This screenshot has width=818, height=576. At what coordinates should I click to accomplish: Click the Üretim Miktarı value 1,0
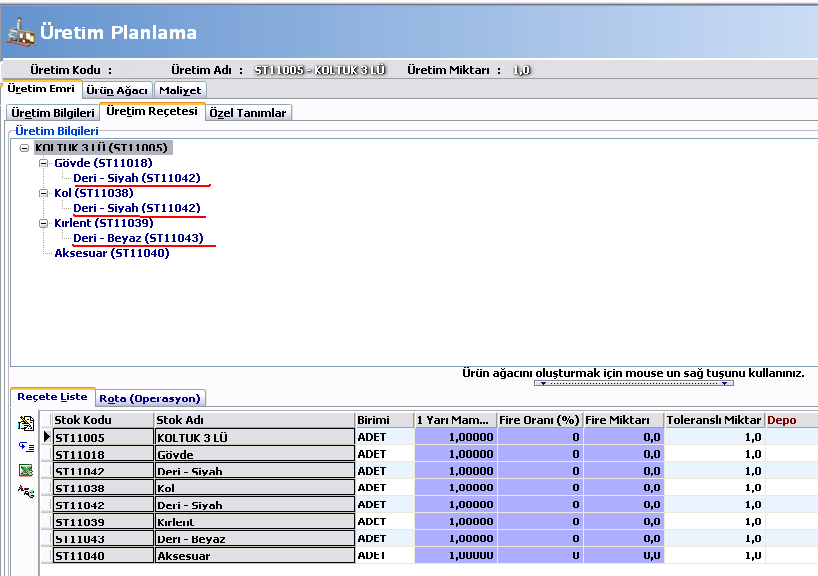[x=522, y=70]
